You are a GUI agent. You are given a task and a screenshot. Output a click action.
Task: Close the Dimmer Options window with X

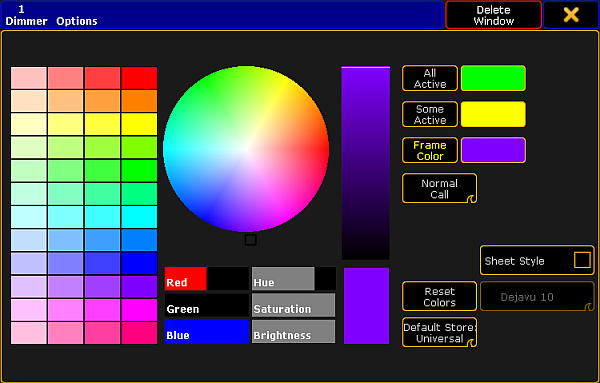tap(571, 15)
